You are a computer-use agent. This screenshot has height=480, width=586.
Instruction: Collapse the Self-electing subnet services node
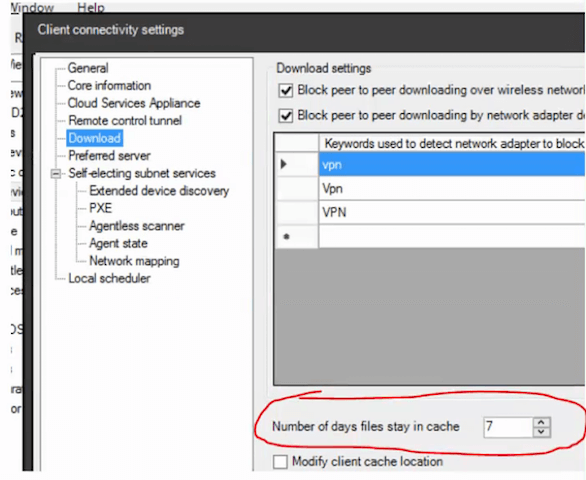click(56, 173)
